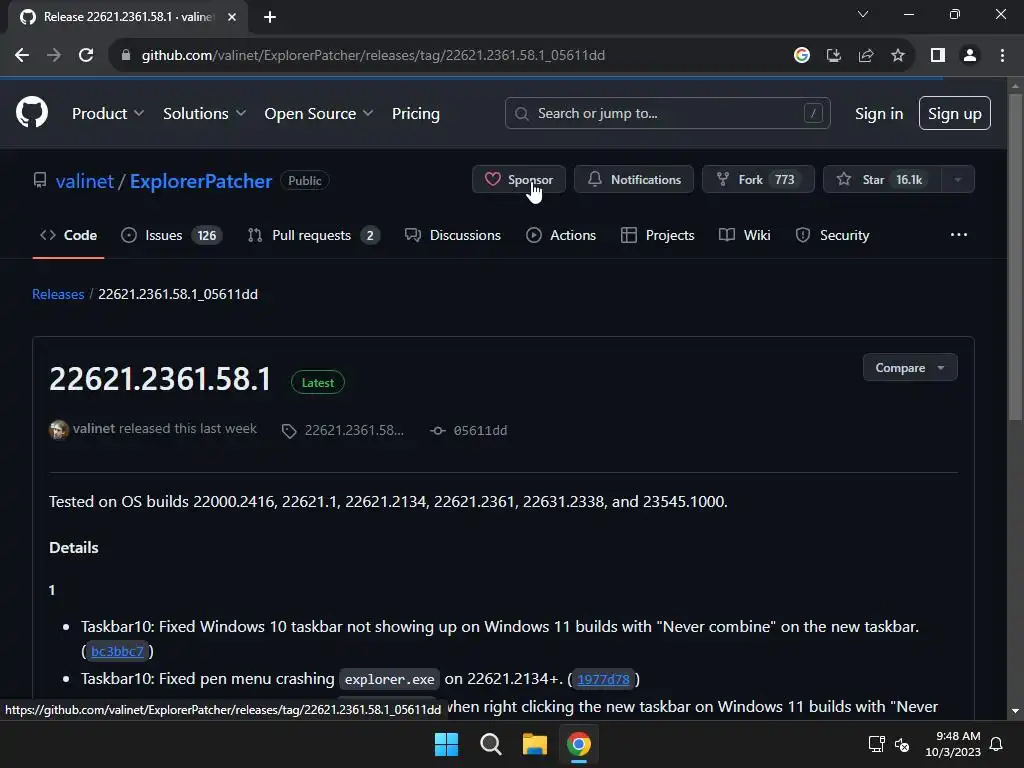This screenshot has width=1024, height=768.
Task: Open commit 05611dd link
Action: point(468,430)
